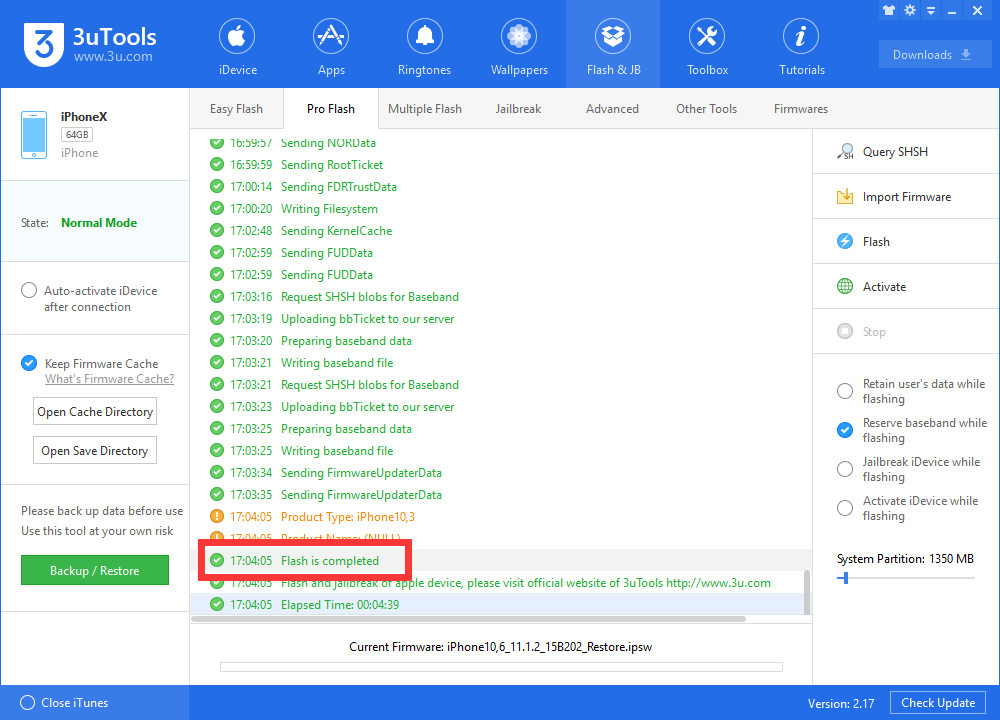Click check icon for 17:03:16 Request SHSH blobs
Screen dimensions: 1000x720
pyautogui.click(x=217, y=297)
